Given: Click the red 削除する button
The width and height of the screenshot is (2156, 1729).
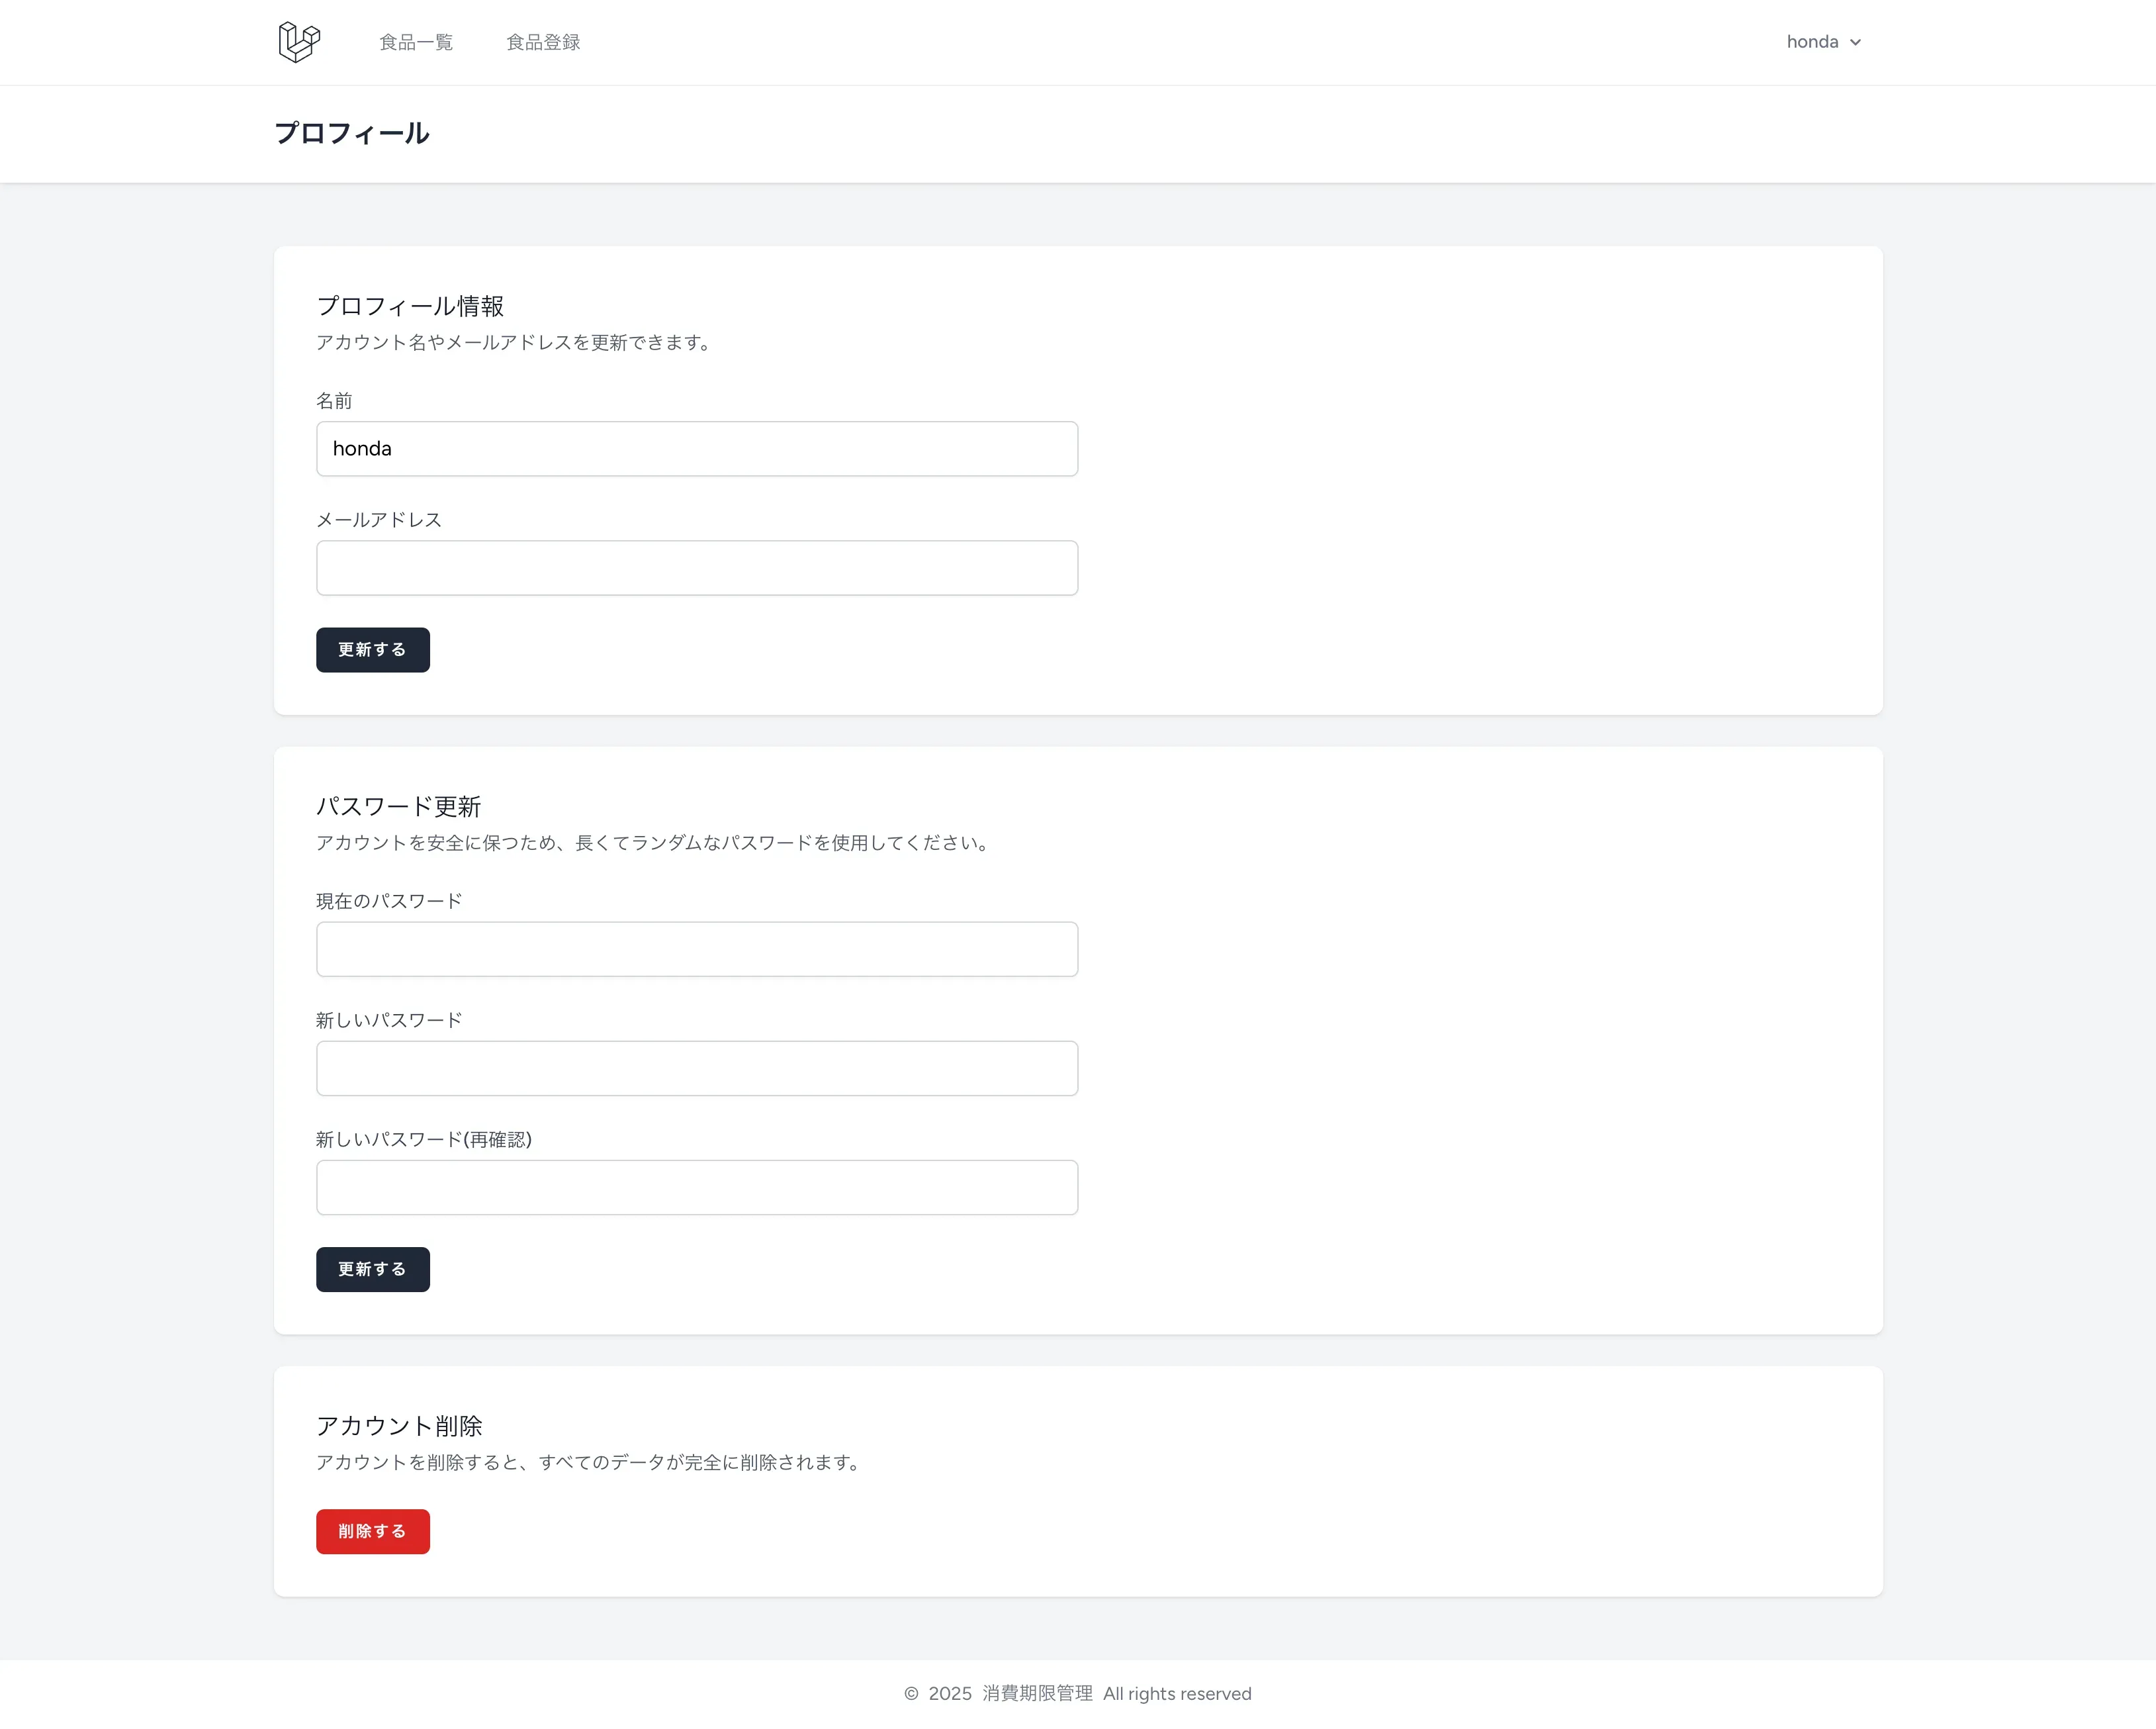Looking at the screenshot, I should [372, 1531].
